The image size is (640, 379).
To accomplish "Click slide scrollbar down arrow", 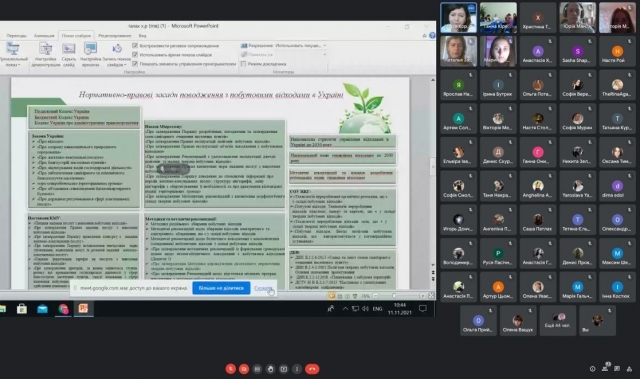I will 433,265.
